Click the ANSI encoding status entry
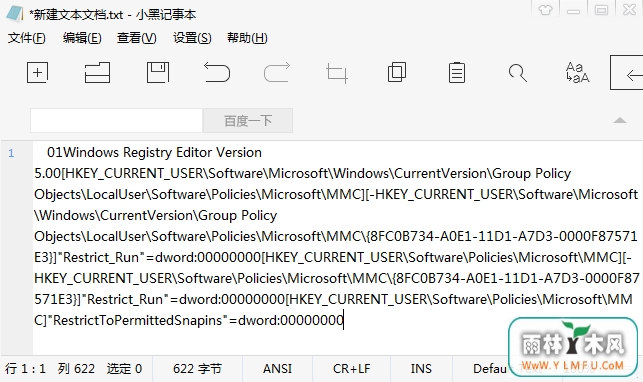 point(277,368)
